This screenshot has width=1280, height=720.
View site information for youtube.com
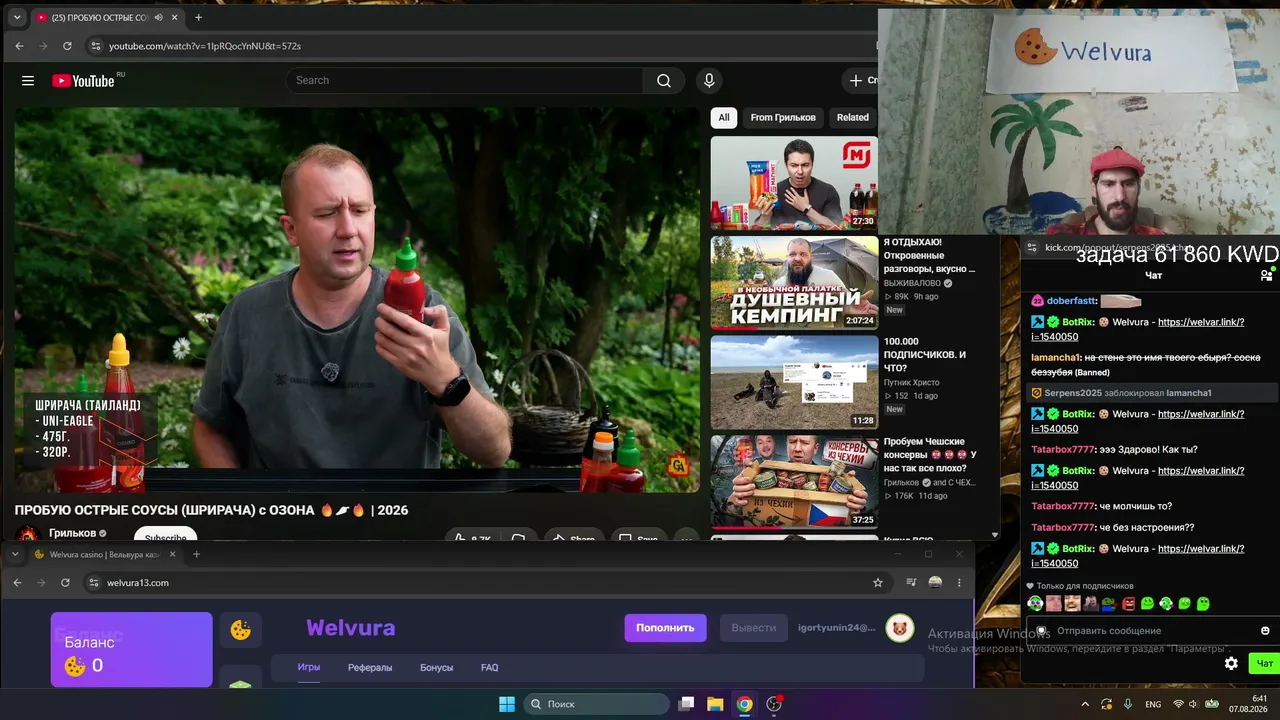[x=96, y=46]
